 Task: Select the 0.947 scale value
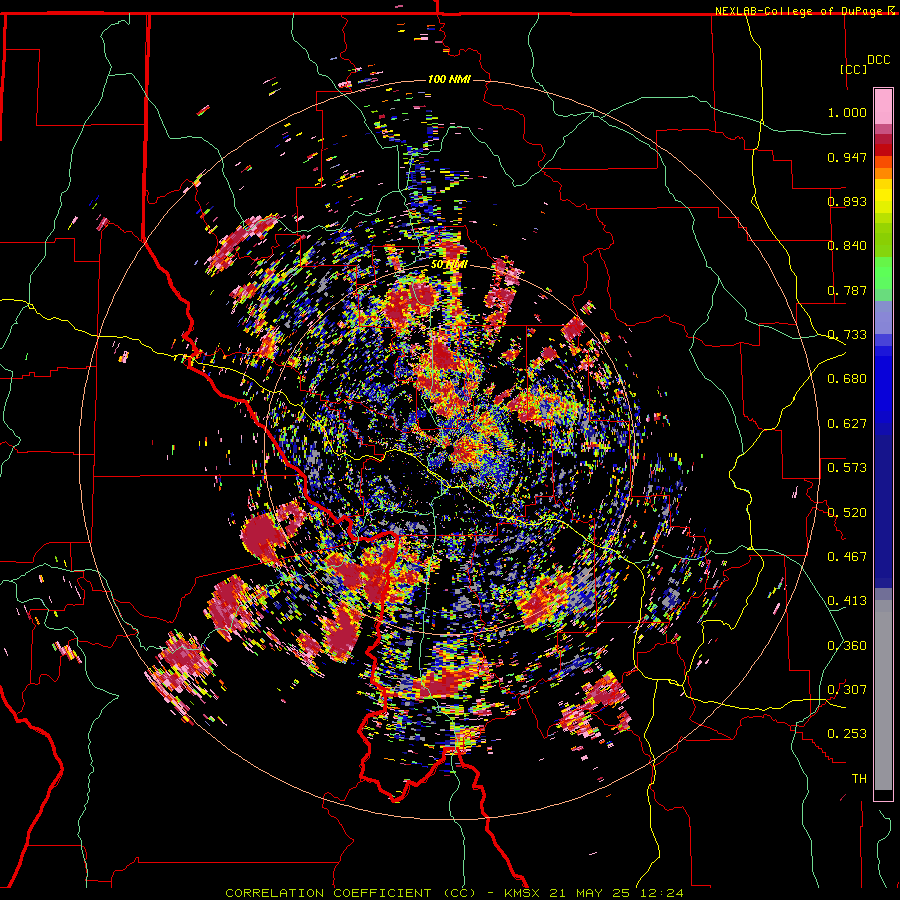click(x=847, y=157)
